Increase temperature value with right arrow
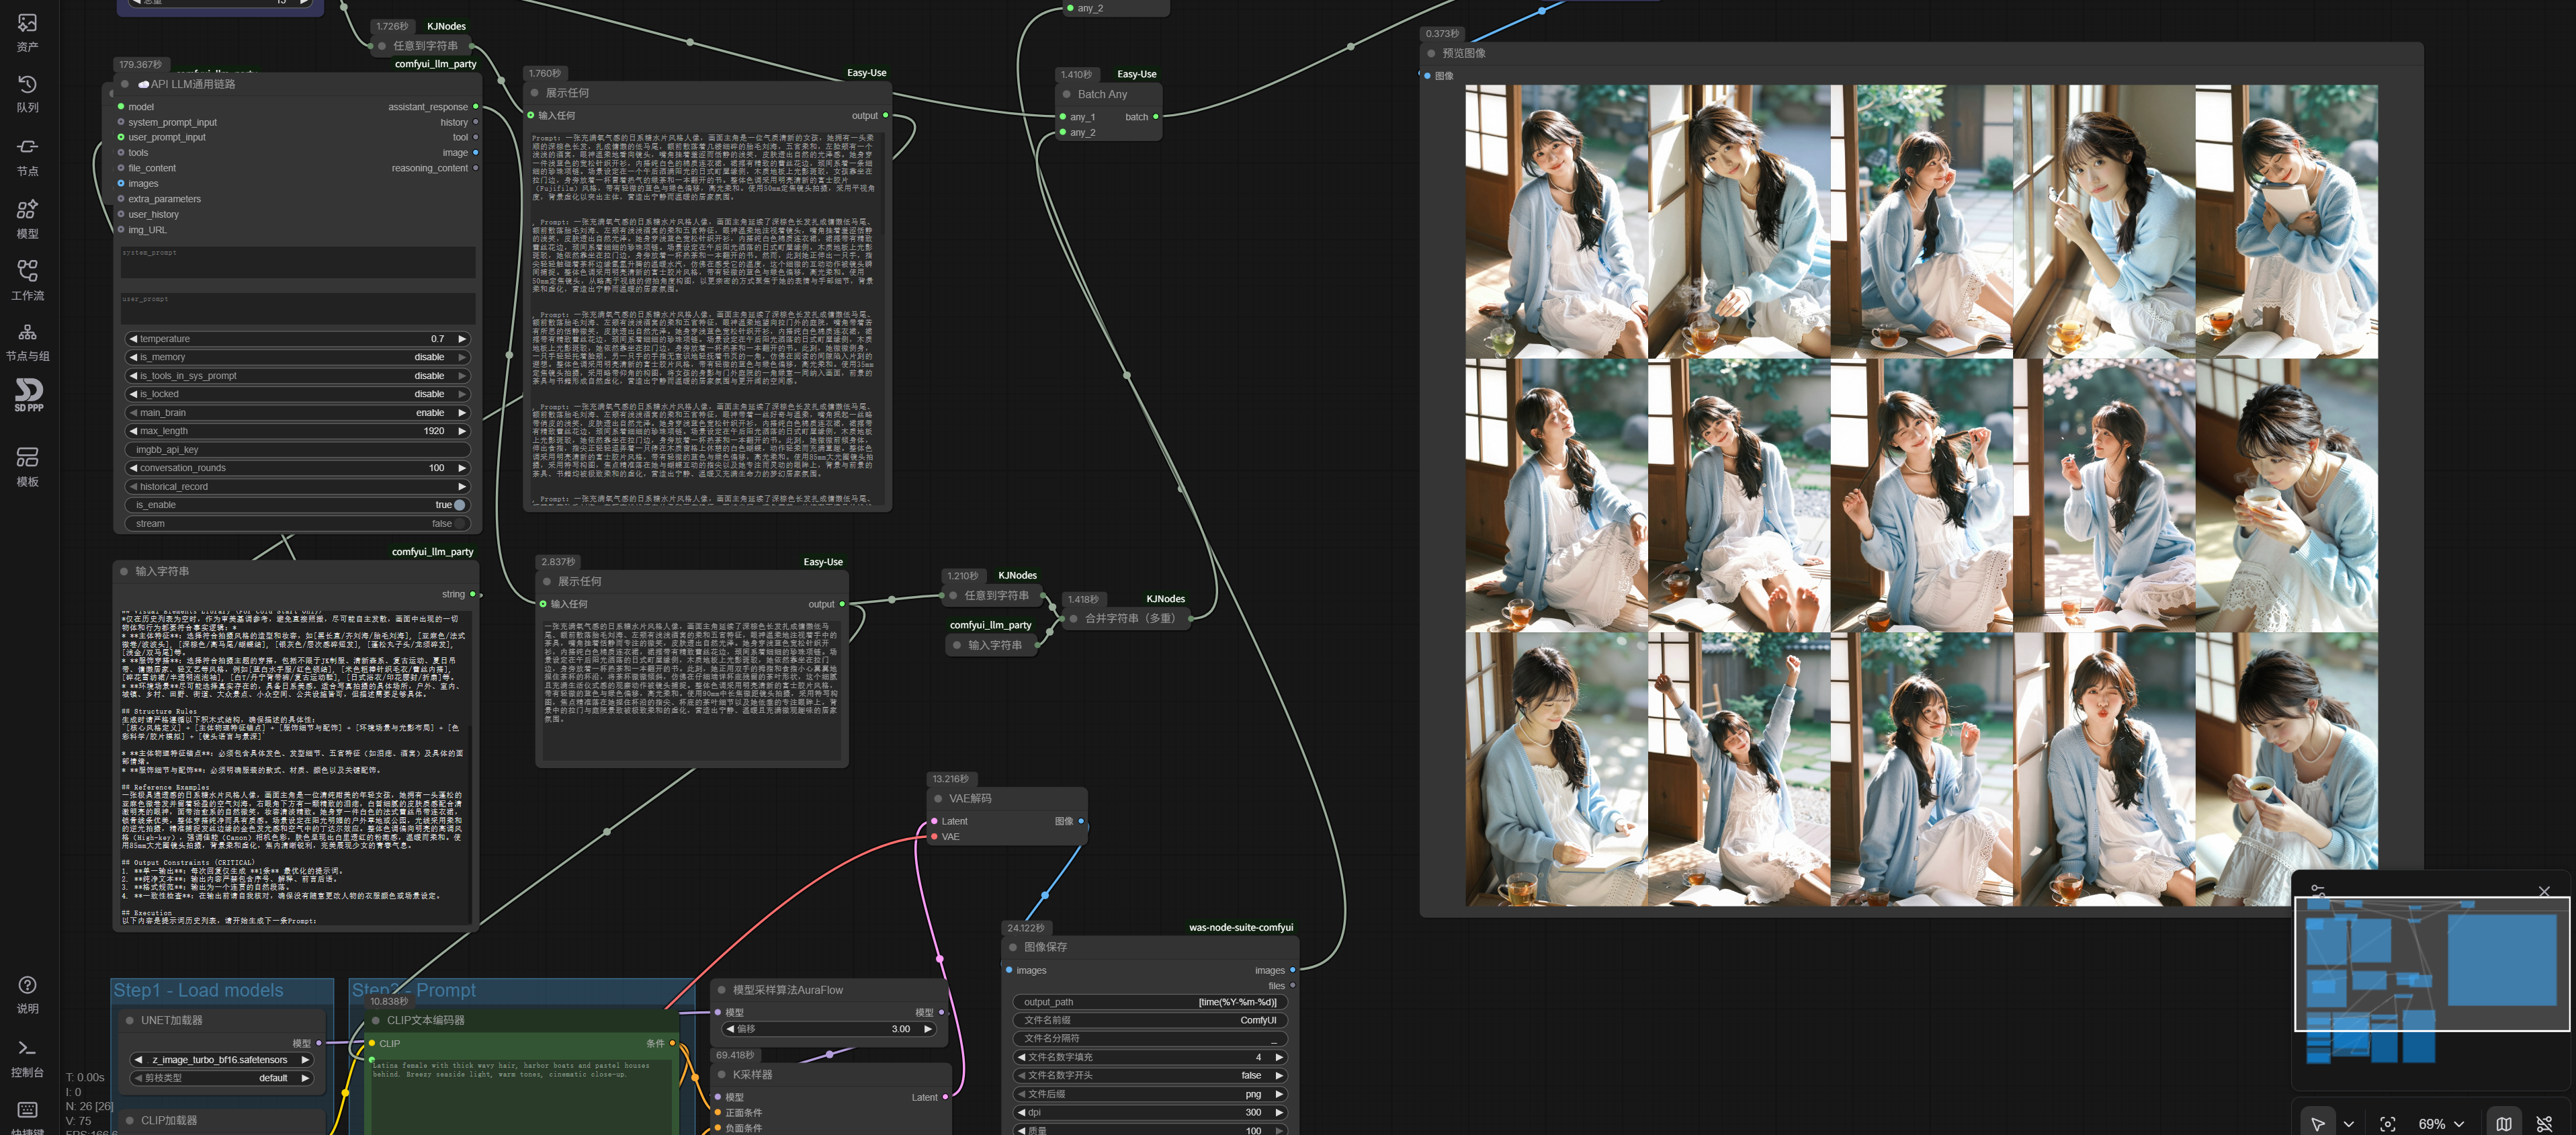This screenshot has width=2576, height=1135. [462, 339]
